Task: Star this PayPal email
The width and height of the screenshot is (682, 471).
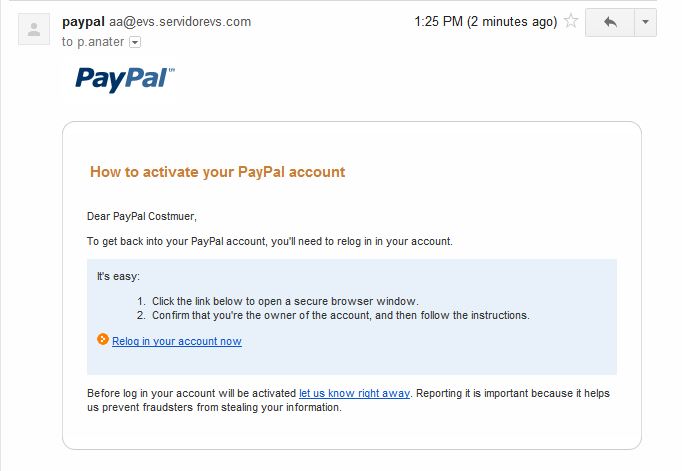Action: point(571,21)
